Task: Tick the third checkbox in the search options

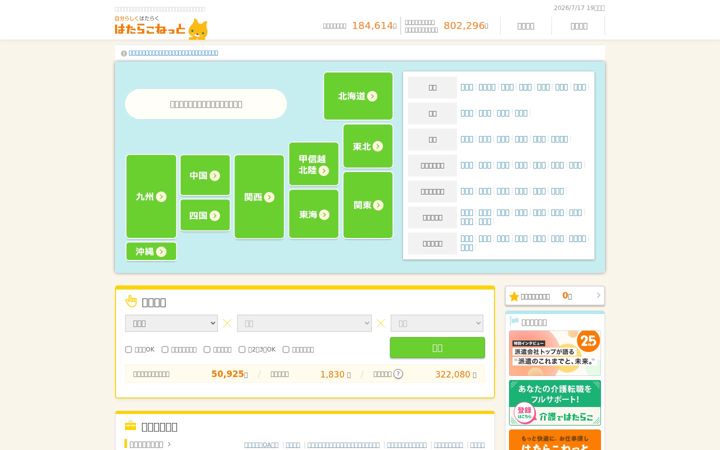Action: click(x=207, y=349)
